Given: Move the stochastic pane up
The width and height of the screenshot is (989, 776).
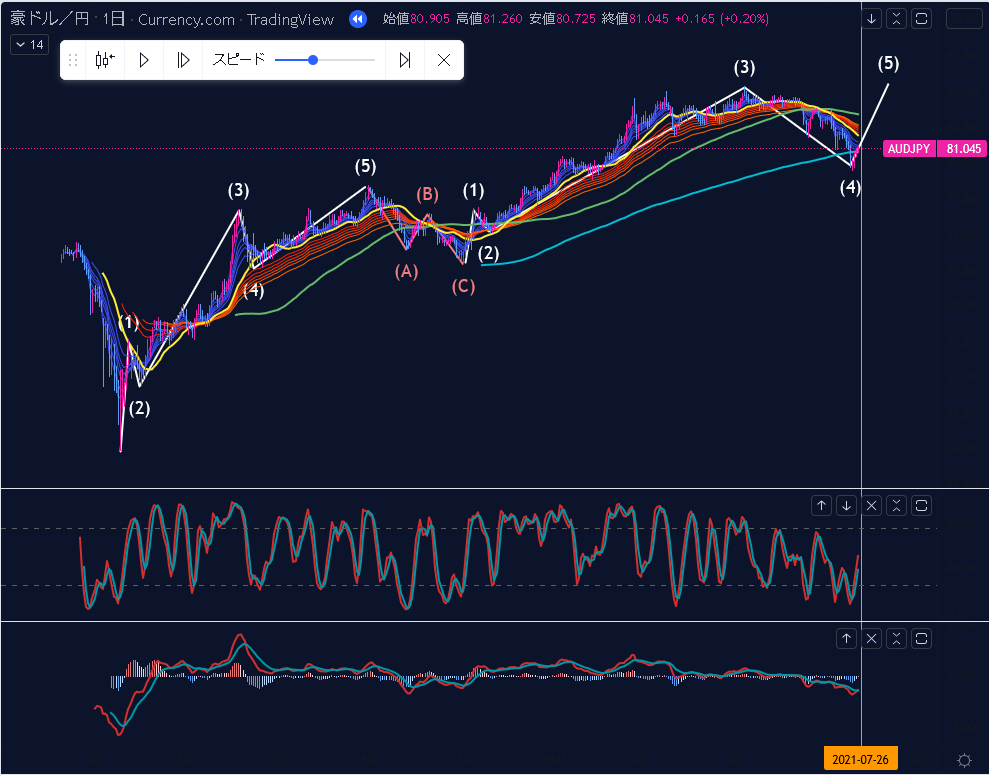Looking at the screenshot, I should (x=822, y=505).
